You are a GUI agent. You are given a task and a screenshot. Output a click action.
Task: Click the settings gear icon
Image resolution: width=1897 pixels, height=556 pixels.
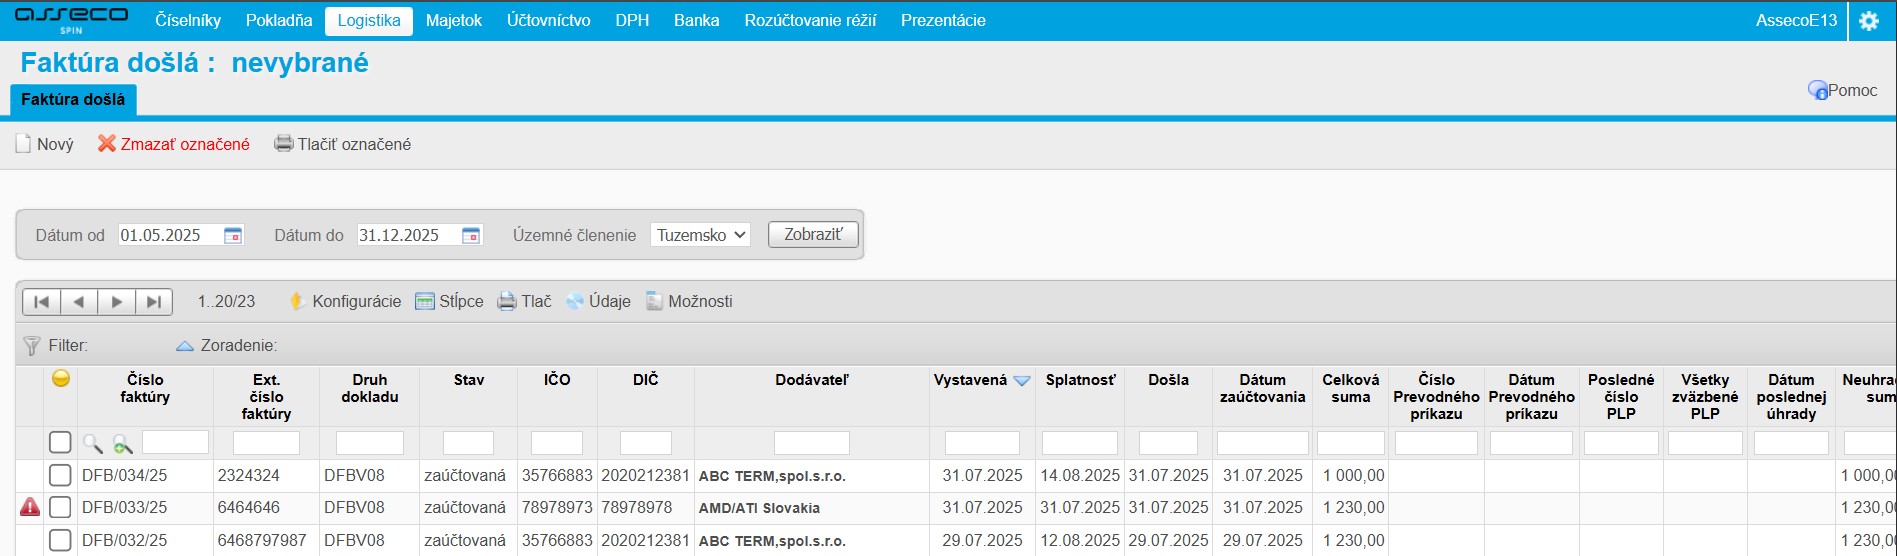1868,21
